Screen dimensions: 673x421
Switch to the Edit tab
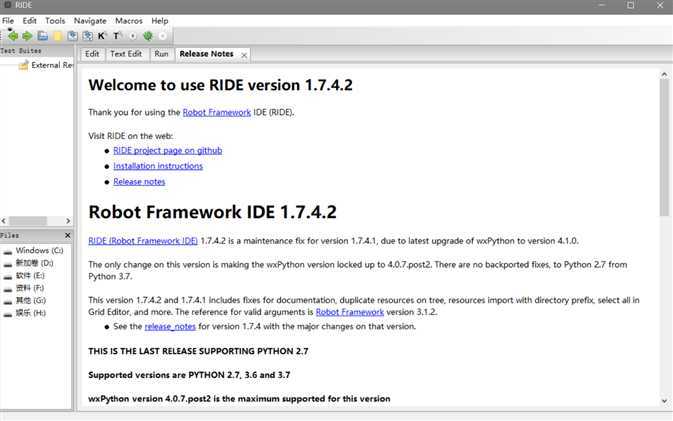[92, 54]
